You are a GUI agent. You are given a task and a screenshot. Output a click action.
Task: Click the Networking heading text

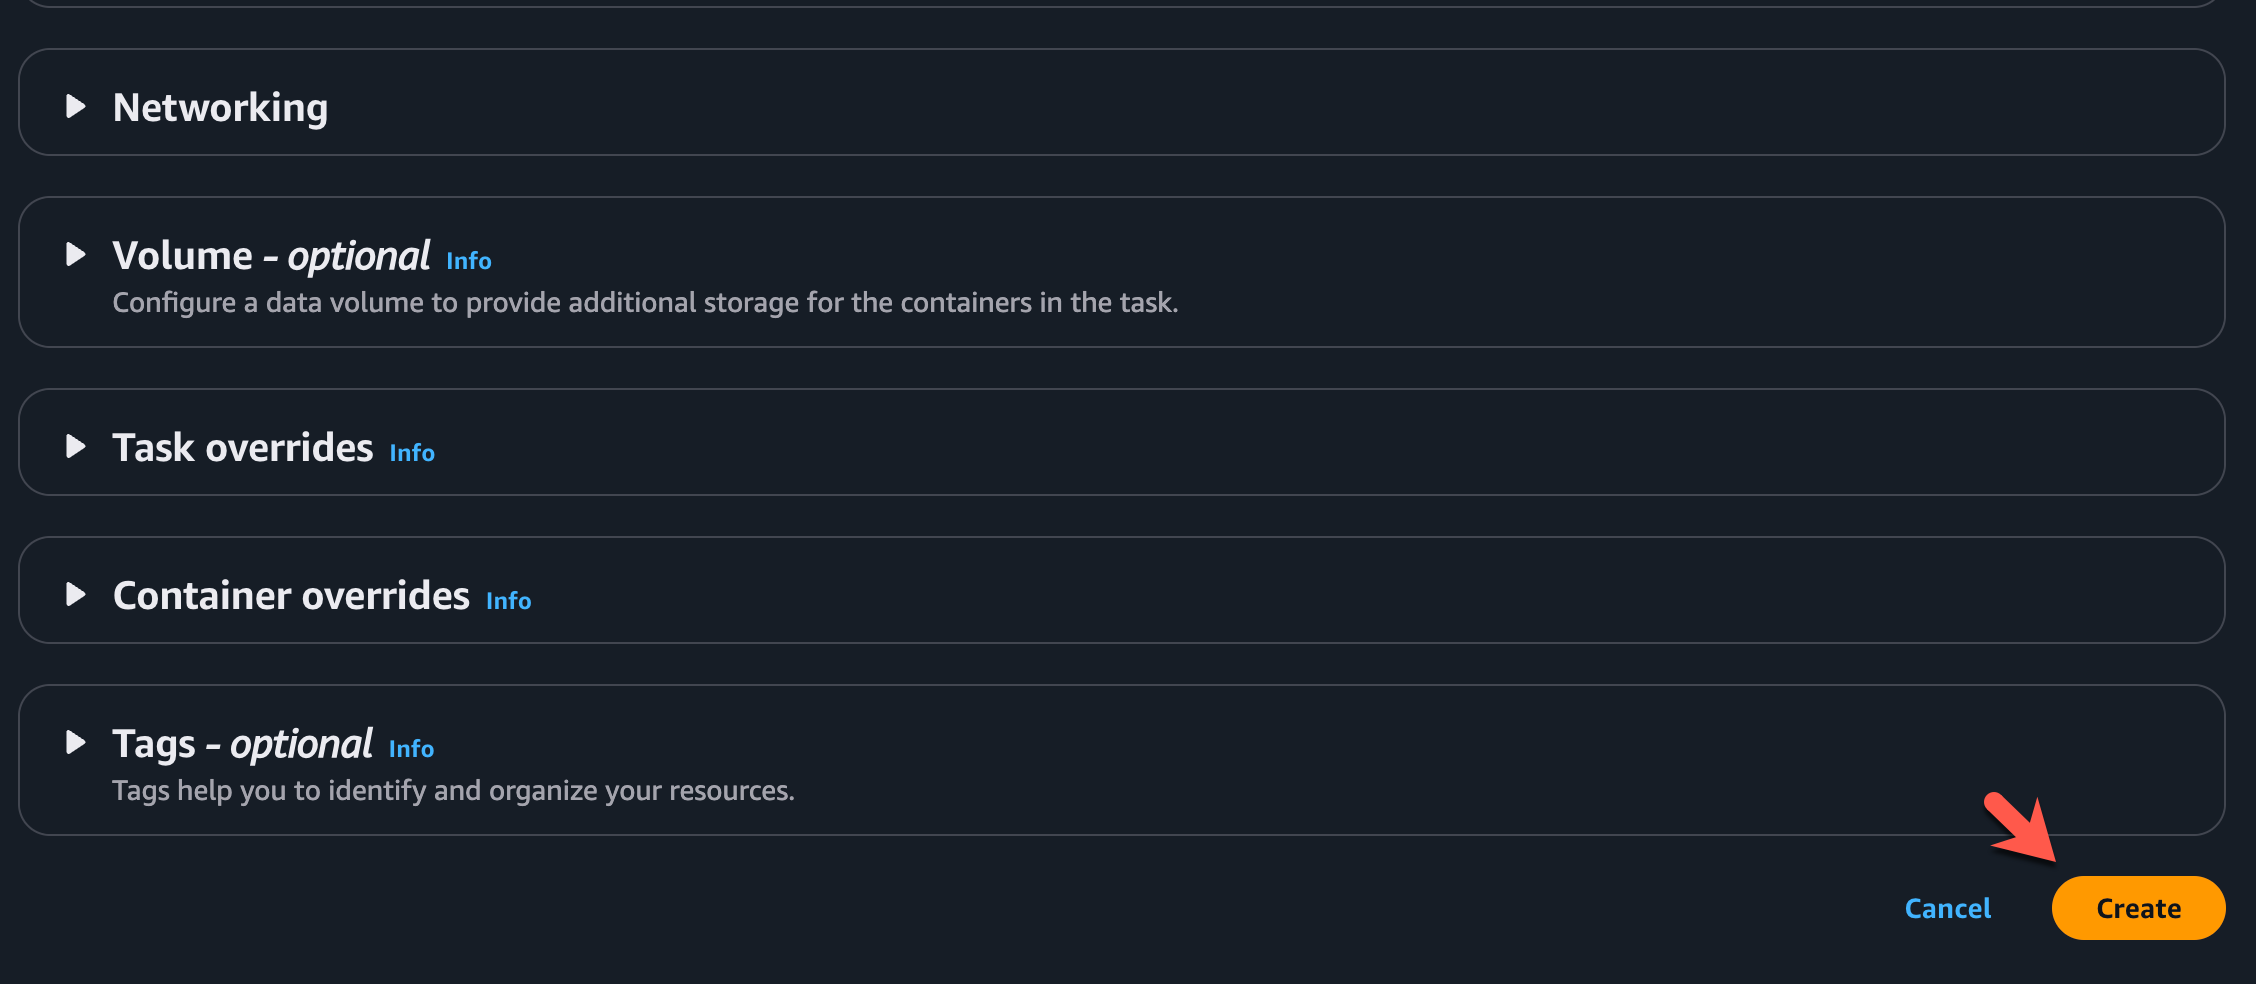[220, 107]
